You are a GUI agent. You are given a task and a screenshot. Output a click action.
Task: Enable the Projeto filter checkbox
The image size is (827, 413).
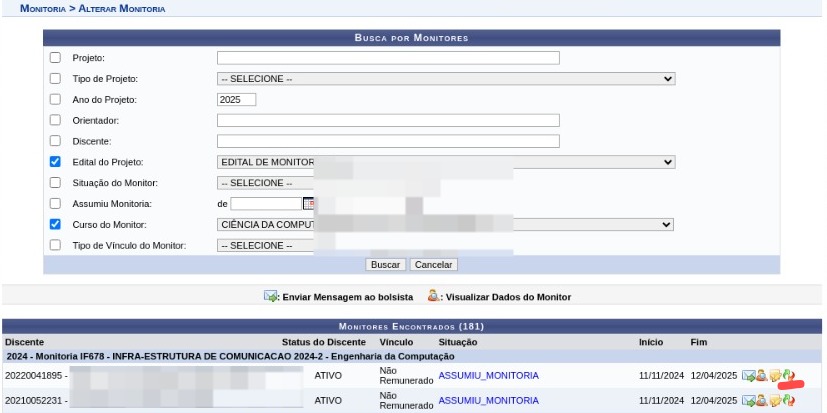click(x=55, y=57)
